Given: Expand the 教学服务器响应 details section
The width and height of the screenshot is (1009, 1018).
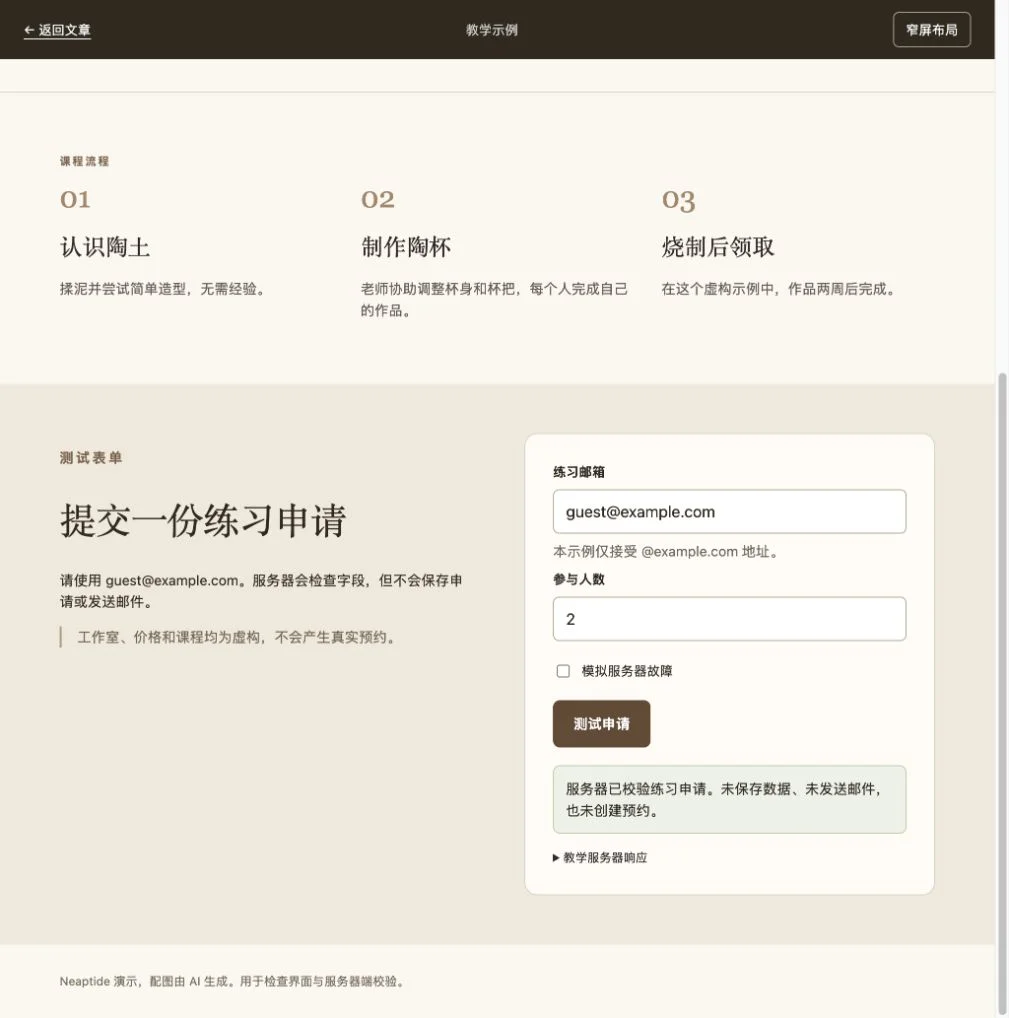Looking at the screenshot, I should [x=600, y=858].
